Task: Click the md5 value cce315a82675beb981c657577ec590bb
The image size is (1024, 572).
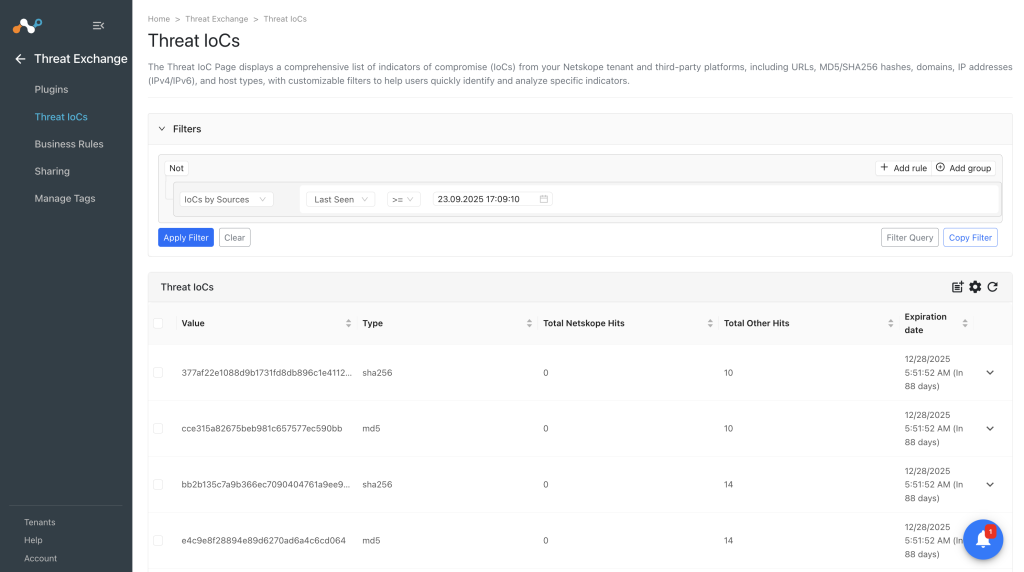Action: [x=262, y=428]
